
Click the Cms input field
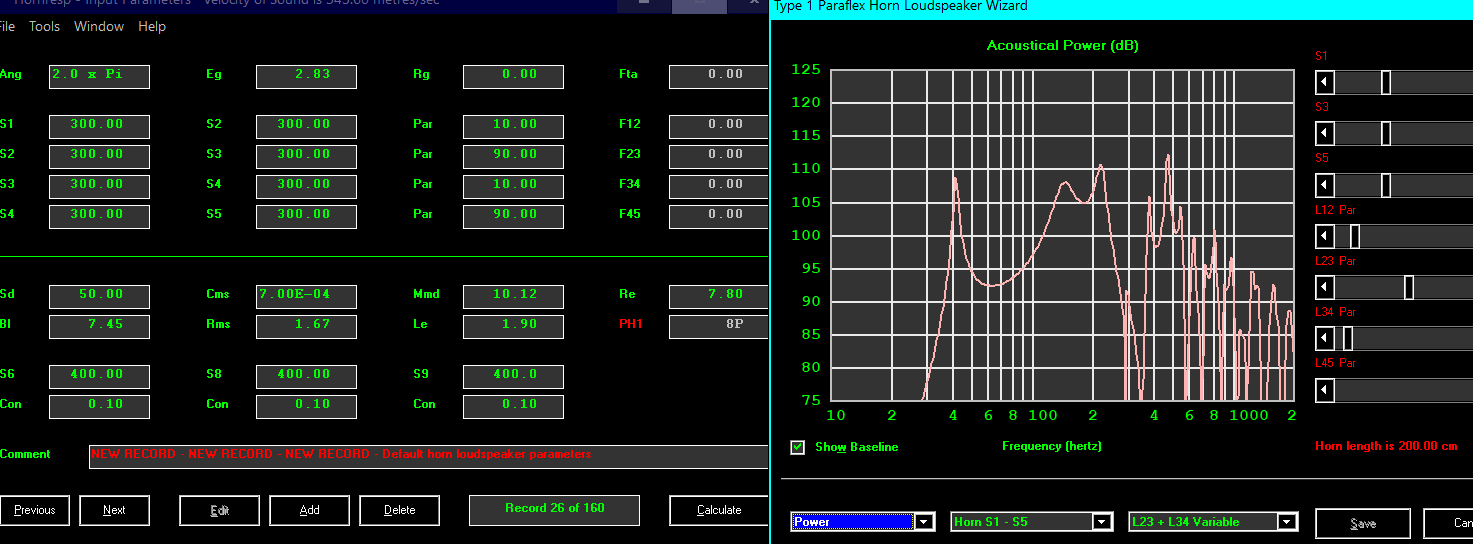[306, 297]
